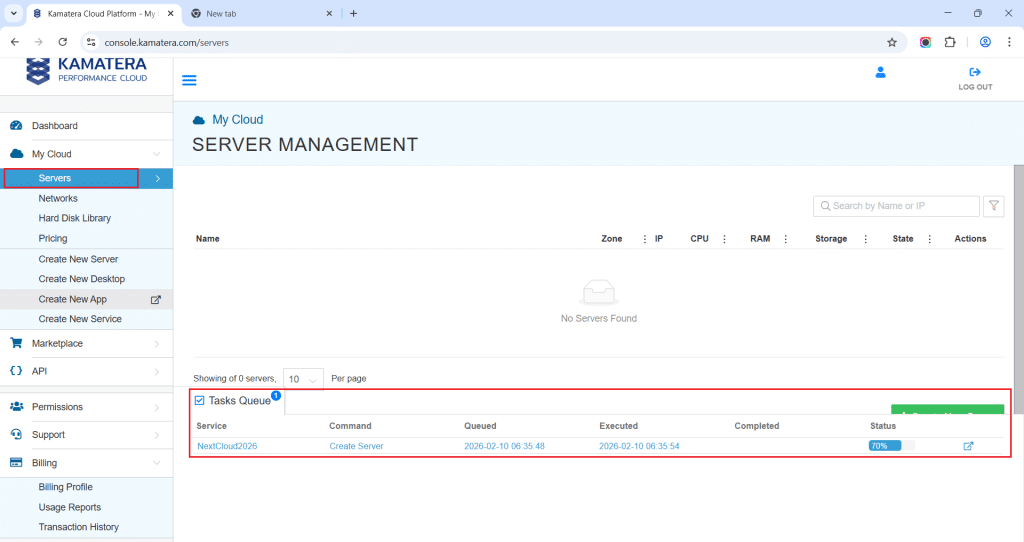Click the Support headset icon

tap(16, 434)
